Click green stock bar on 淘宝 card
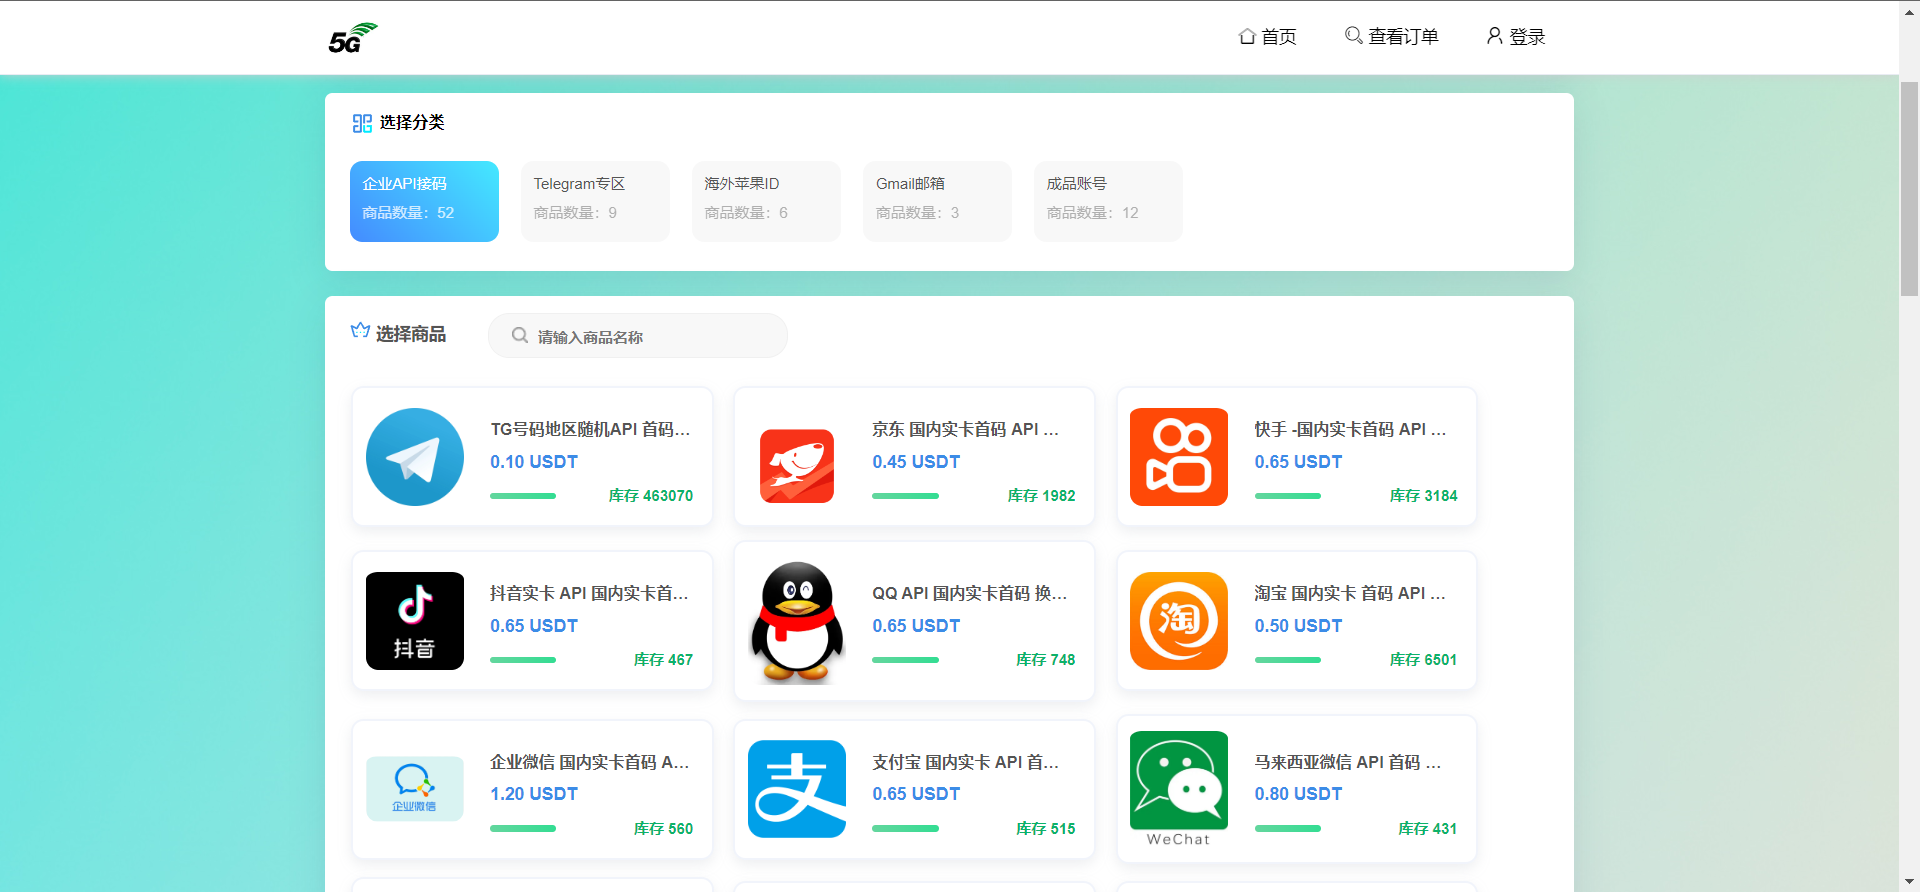 [x=1288, y=660]
